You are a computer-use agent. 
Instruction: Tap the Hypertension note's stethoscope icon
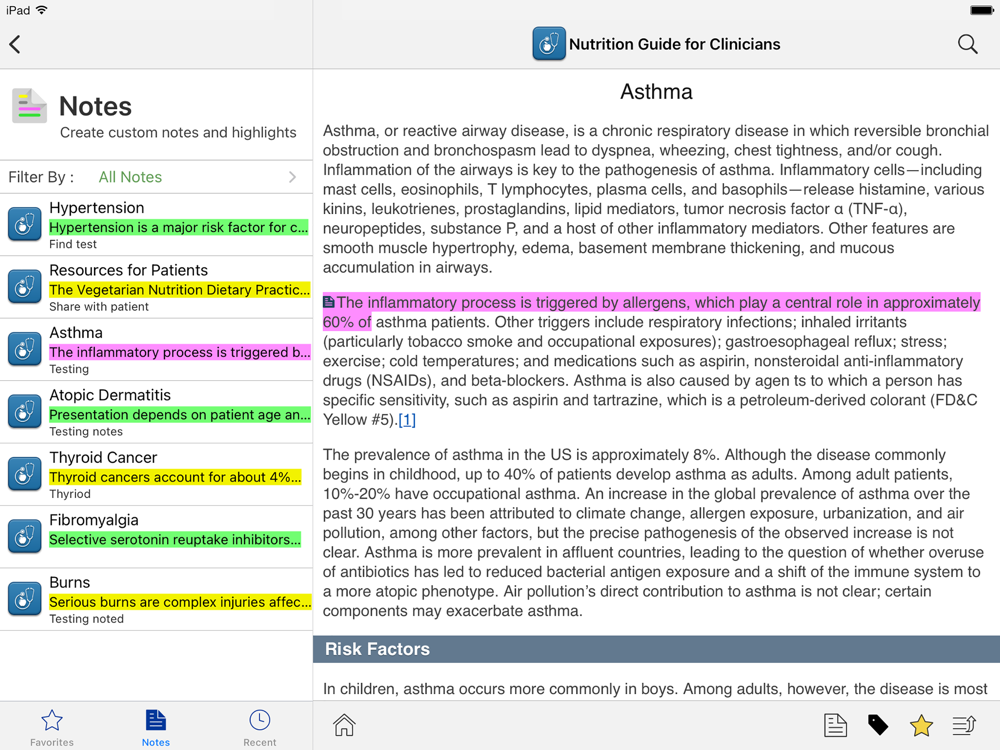pyautogui.click(x=24, y=224)
